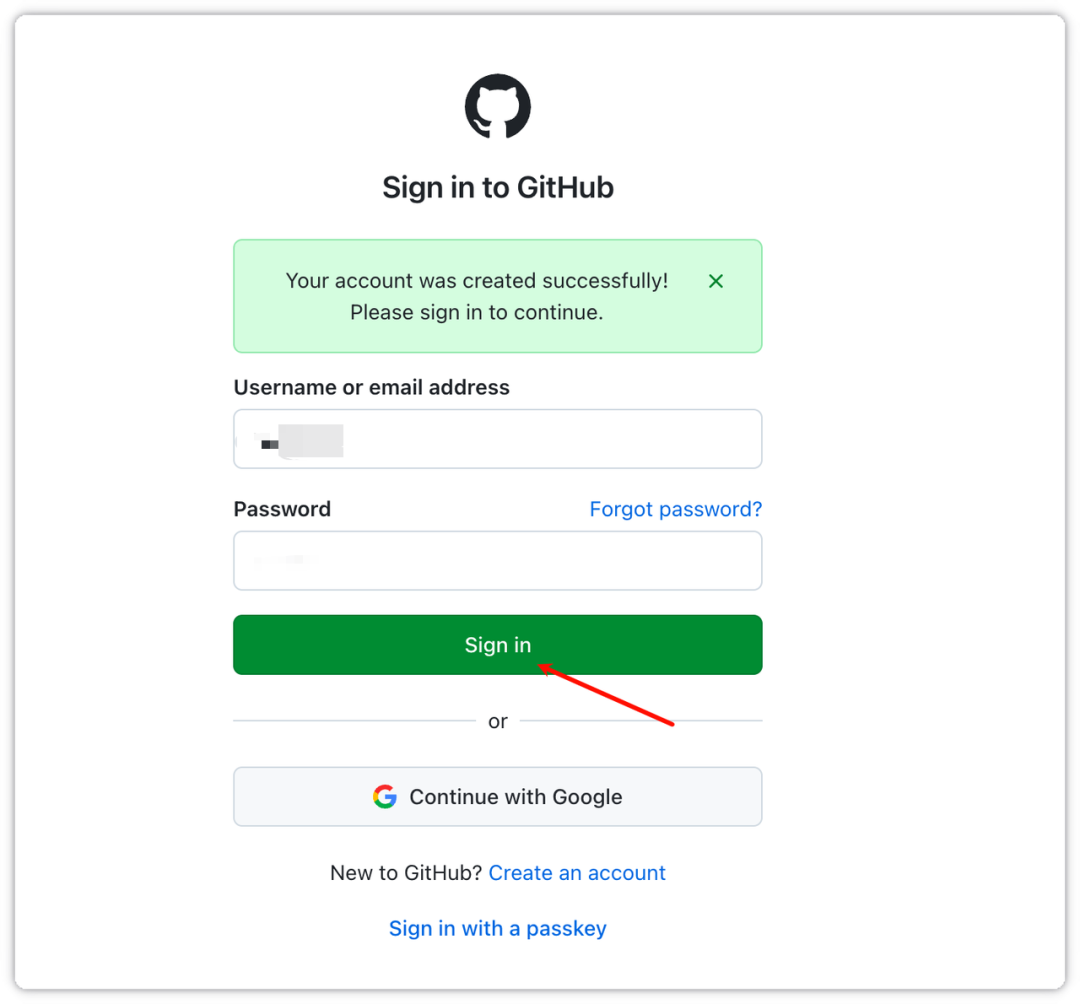The height and width of the screenshot is (1004, 1080).
Task: Open the Forgot password? link
Action: coord(675,509)
